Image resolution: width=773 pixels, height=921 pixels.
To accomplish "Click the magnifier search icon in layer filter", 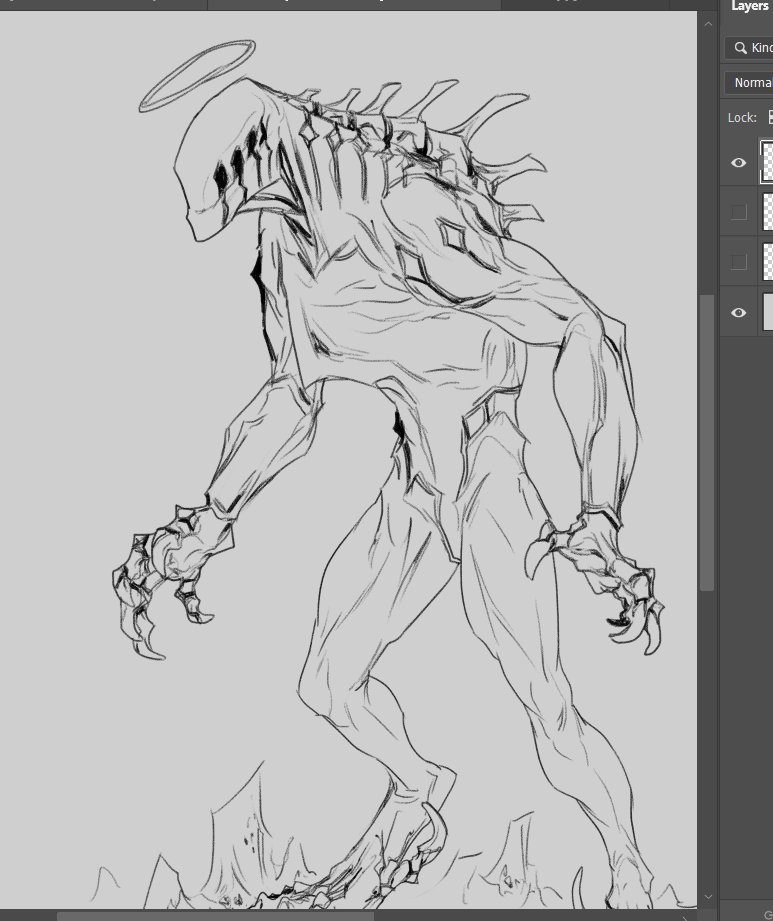I will [740, 48].
